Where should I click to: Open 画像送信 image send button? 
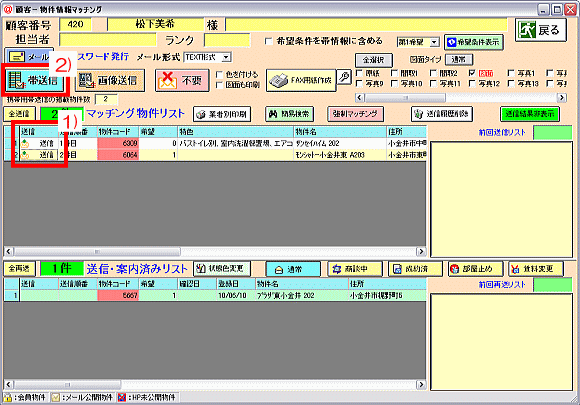coord(109,80)
